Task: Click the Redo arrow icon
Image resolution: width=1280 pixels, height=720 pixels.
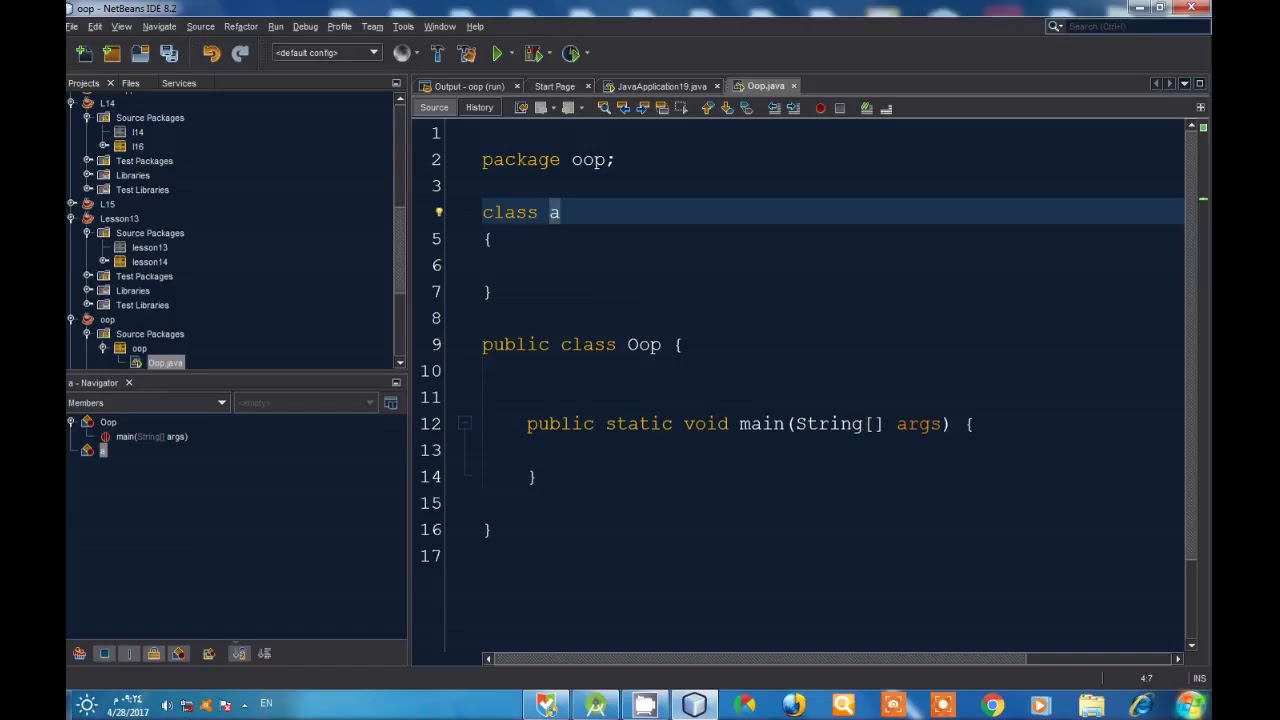Action: (240, 53)
